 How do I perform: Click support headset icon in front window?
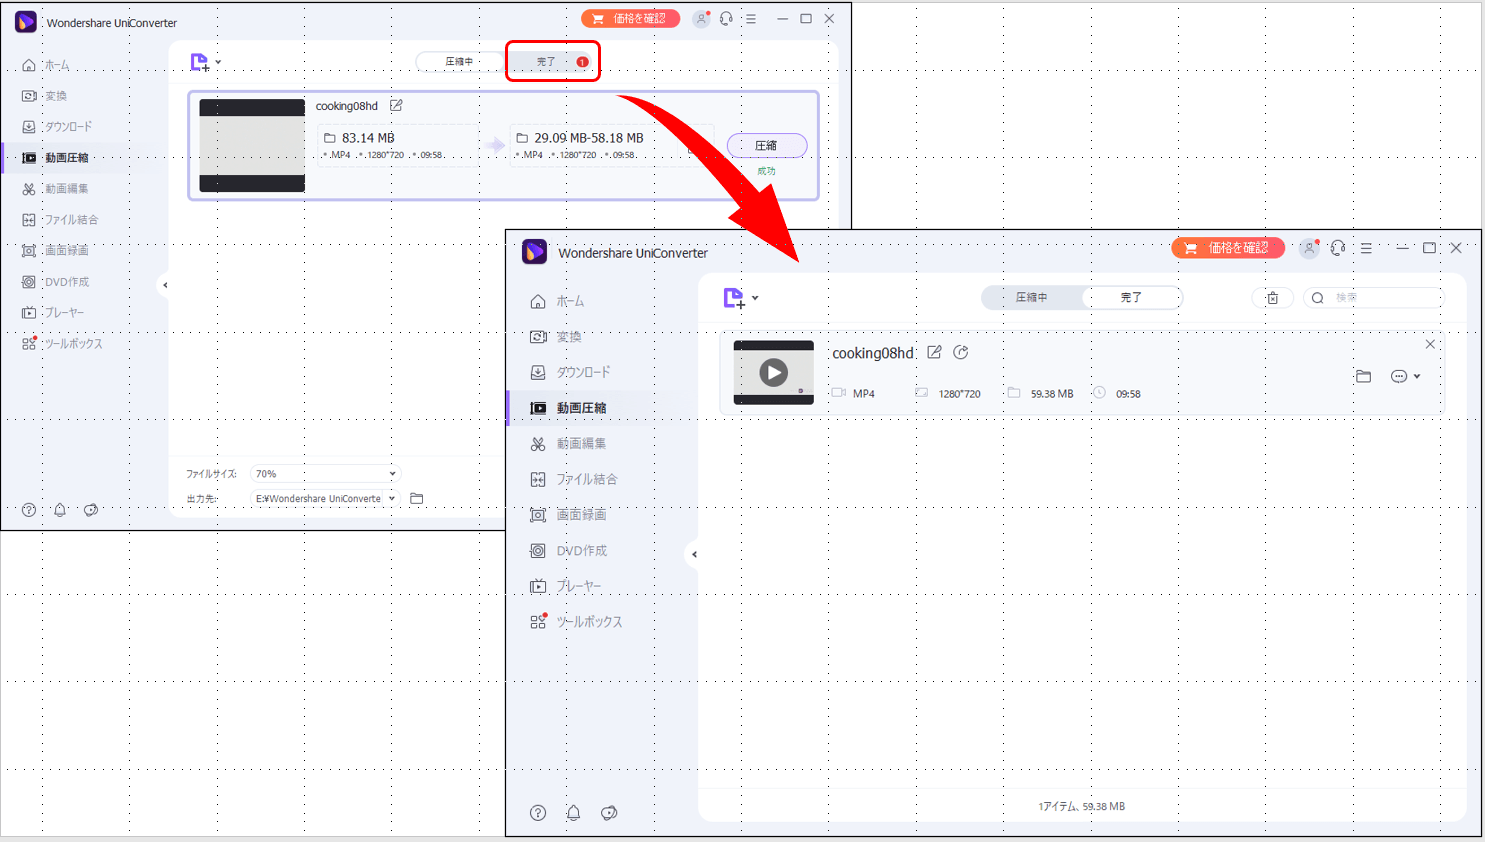tap(1338, 248)
